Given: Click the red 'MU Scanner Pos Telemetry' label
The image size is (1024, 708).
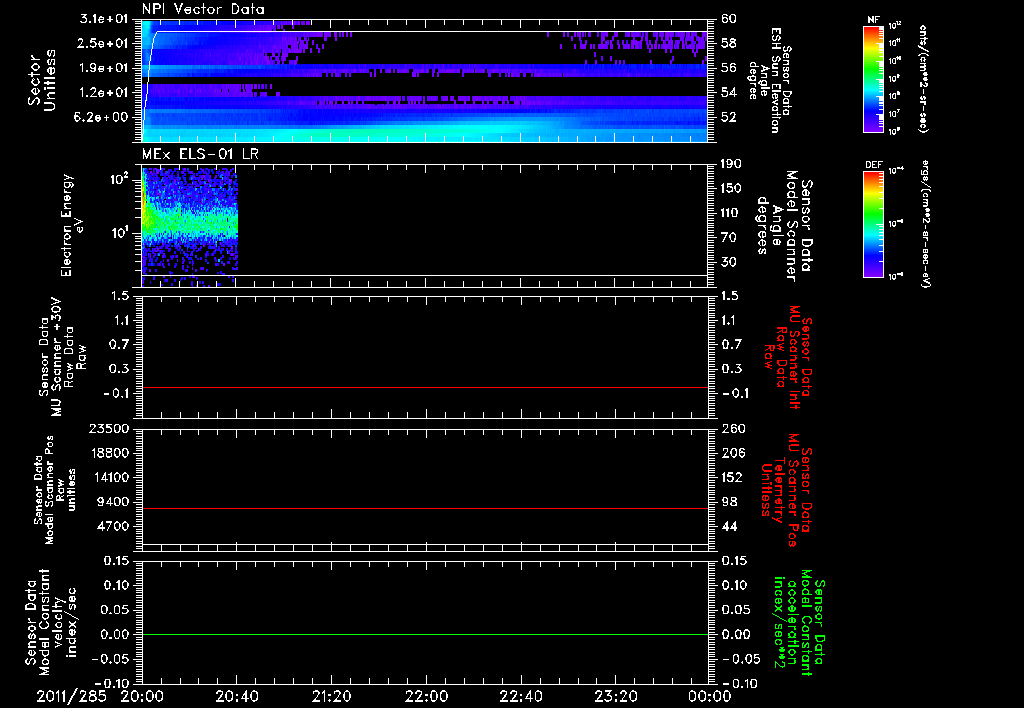Looking at the screenshot, I should [x=786, y=490].
